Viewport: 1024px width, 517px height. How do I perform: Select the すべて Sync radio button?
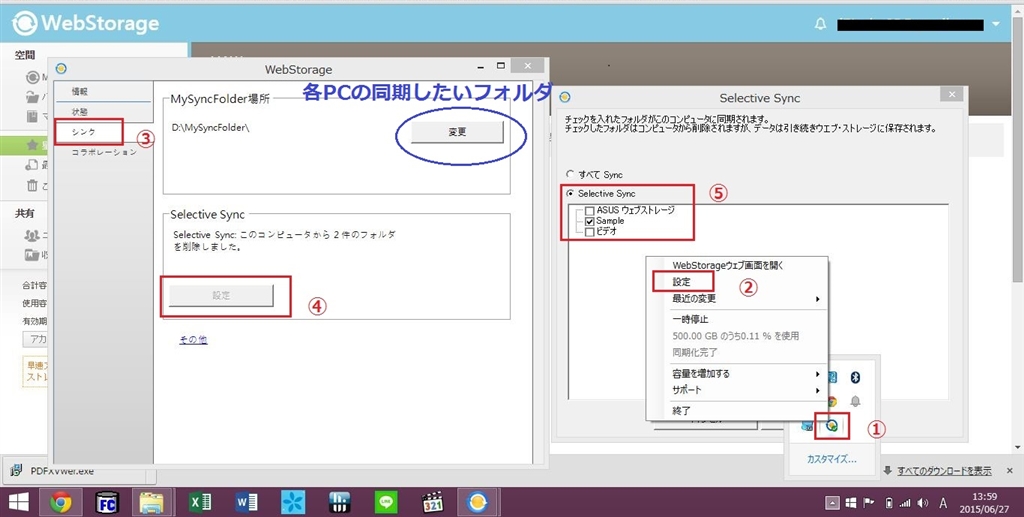[570, 174]
